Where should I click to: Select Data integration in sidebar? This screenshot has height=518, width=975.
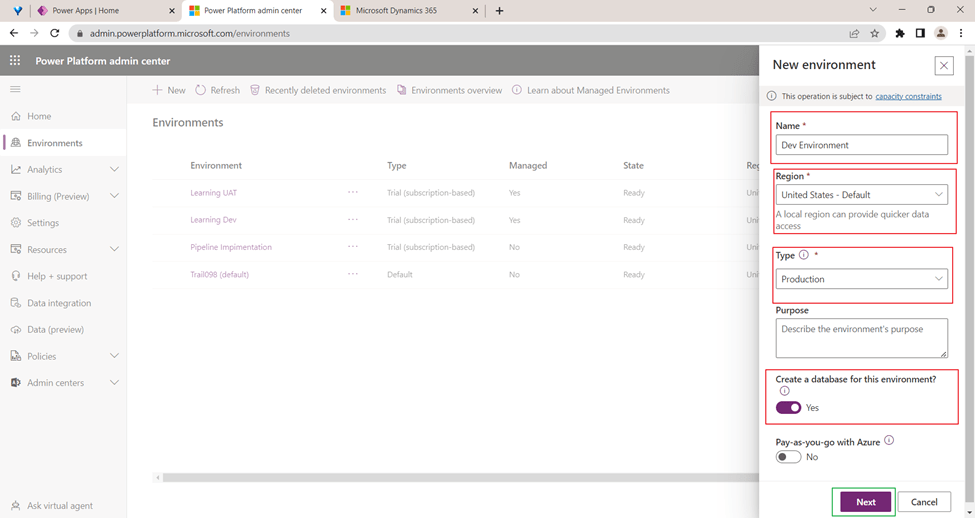[58, 303]
